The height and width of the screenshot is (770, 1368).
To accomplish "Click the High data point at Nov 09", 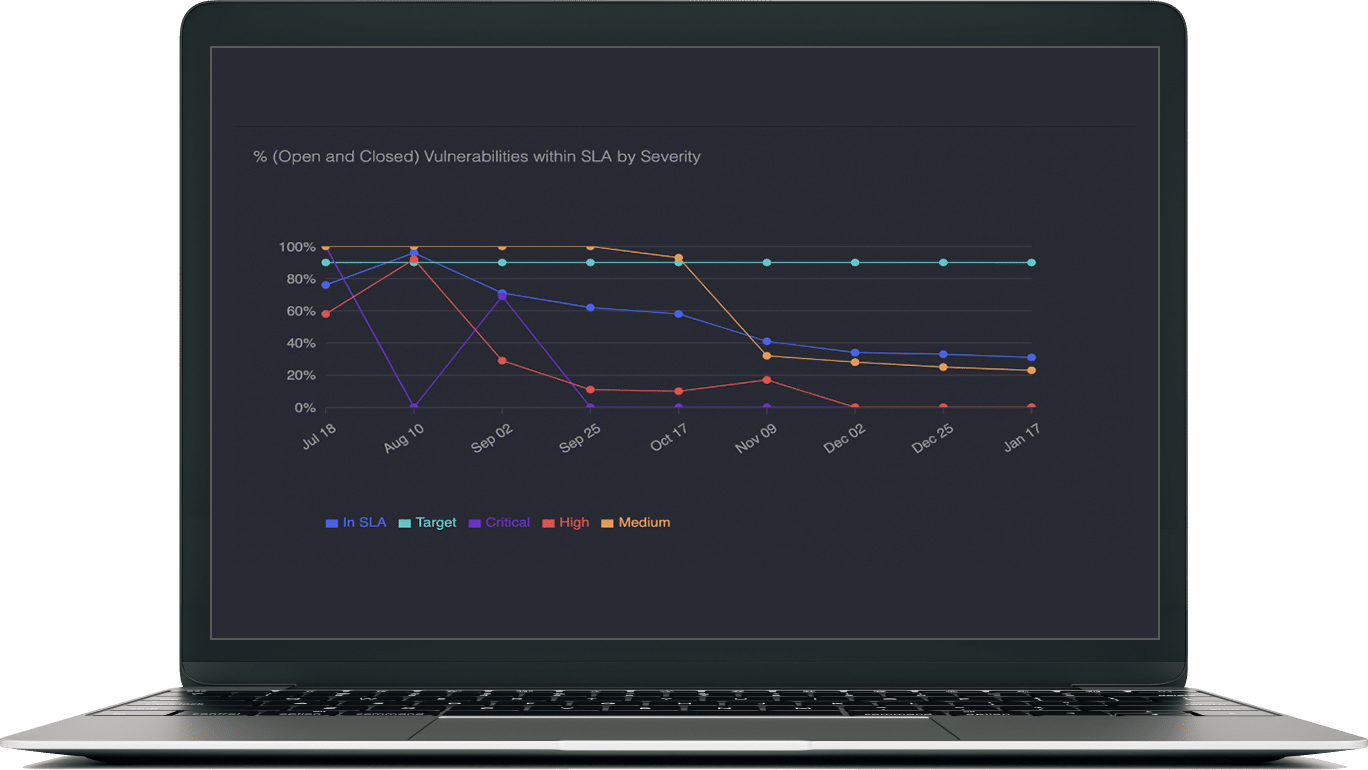I will [x=767, y=380].
